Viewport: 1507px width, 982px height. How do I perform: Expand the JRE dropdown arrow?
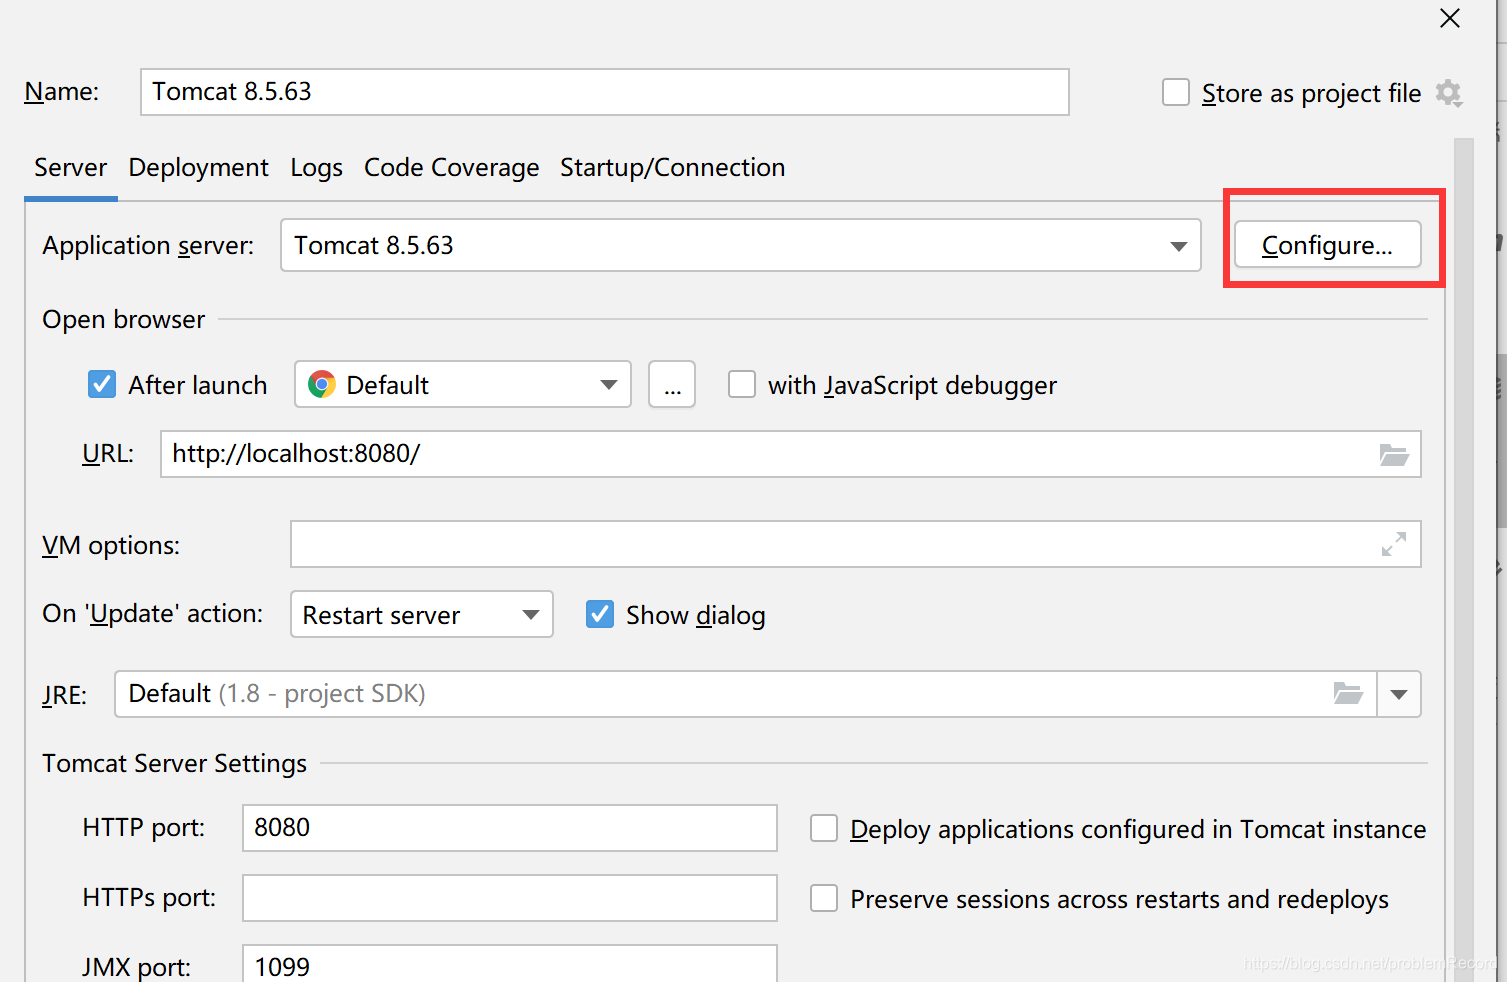pos(1399,694)
